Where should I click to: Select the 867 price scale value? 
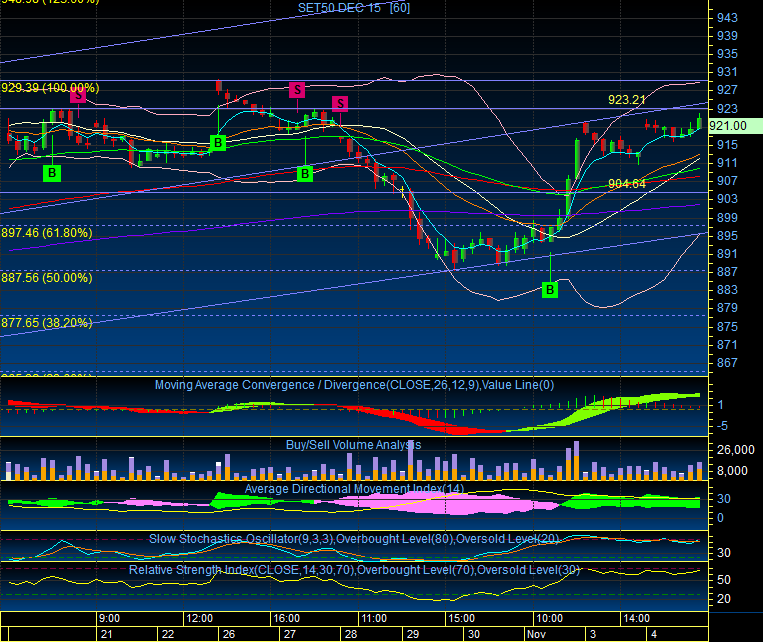pyautogui.click(x=727, y=363)
